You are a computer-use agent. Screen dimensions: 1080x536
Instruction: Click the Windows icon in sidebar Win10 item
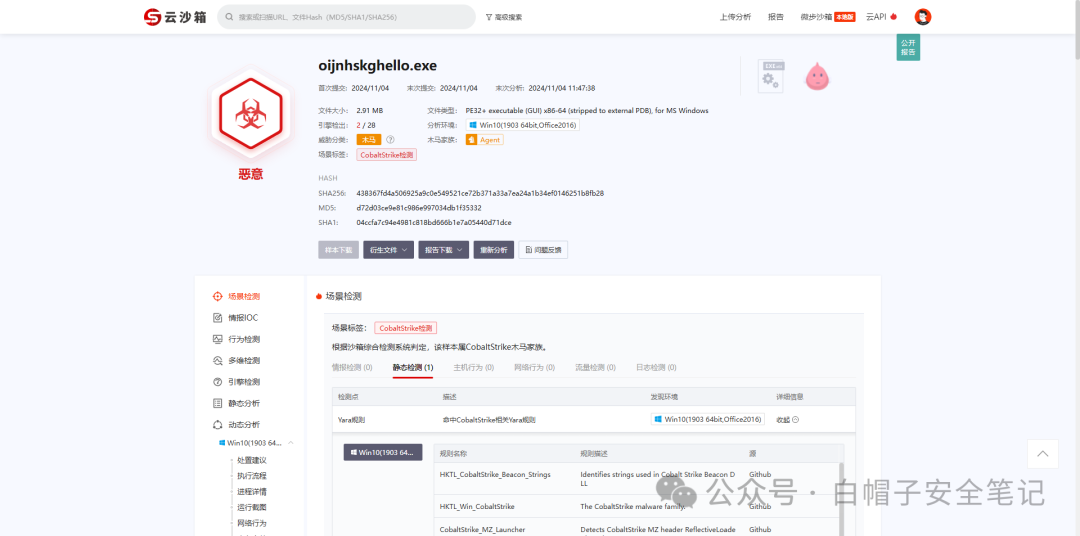[222, 442]
